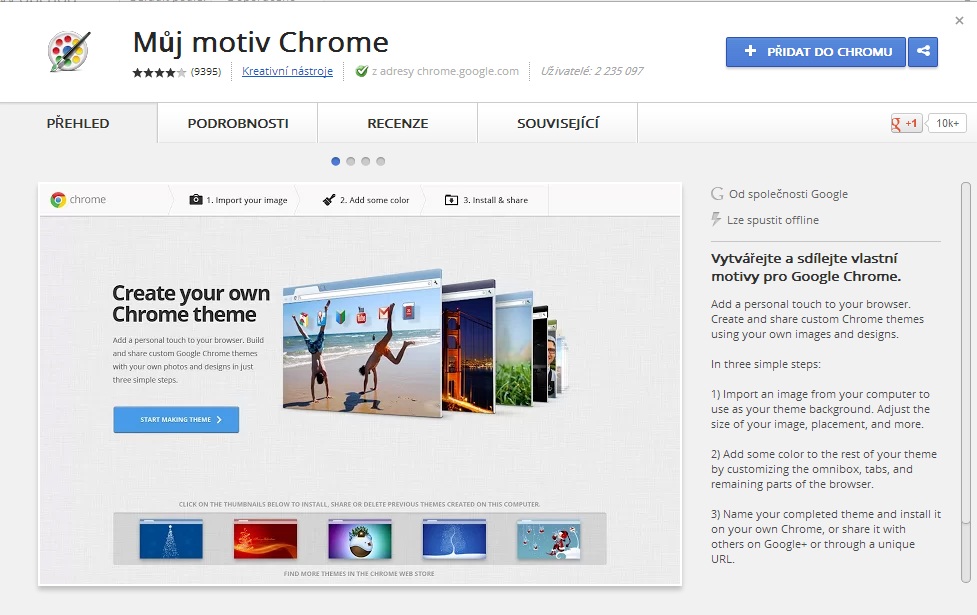Viewport: 977px width, 615px height.
Task: Click the 10k+ count bubble
Action: coord(946,123)
